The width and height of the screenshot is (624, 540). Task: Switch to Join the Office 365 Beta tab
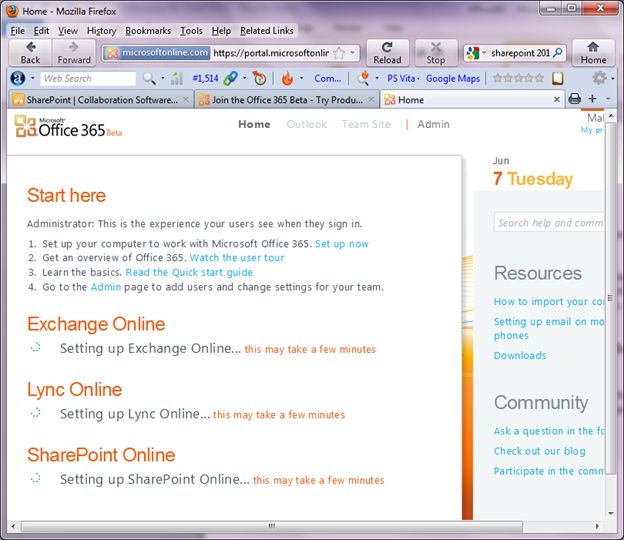click(287, 99)
